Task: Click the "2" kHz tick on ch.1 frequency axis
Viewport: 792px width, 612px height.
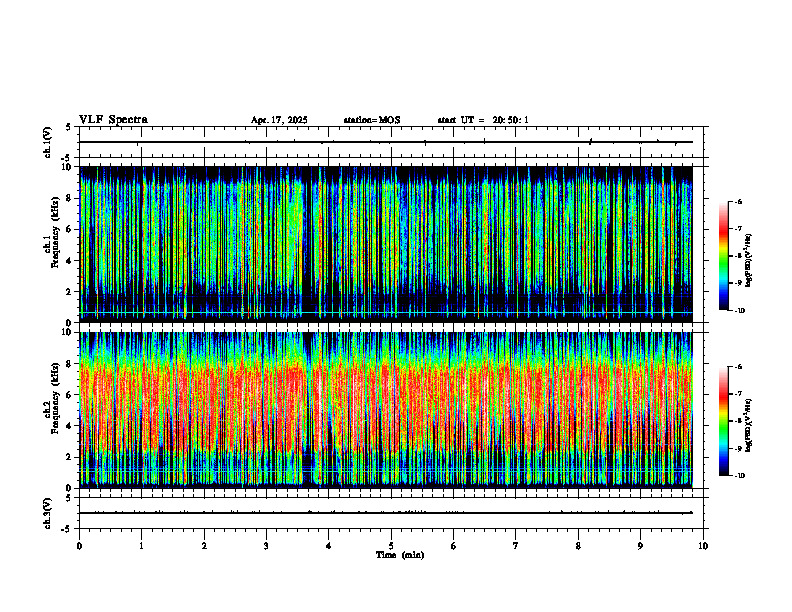Action: click(70, 291)
